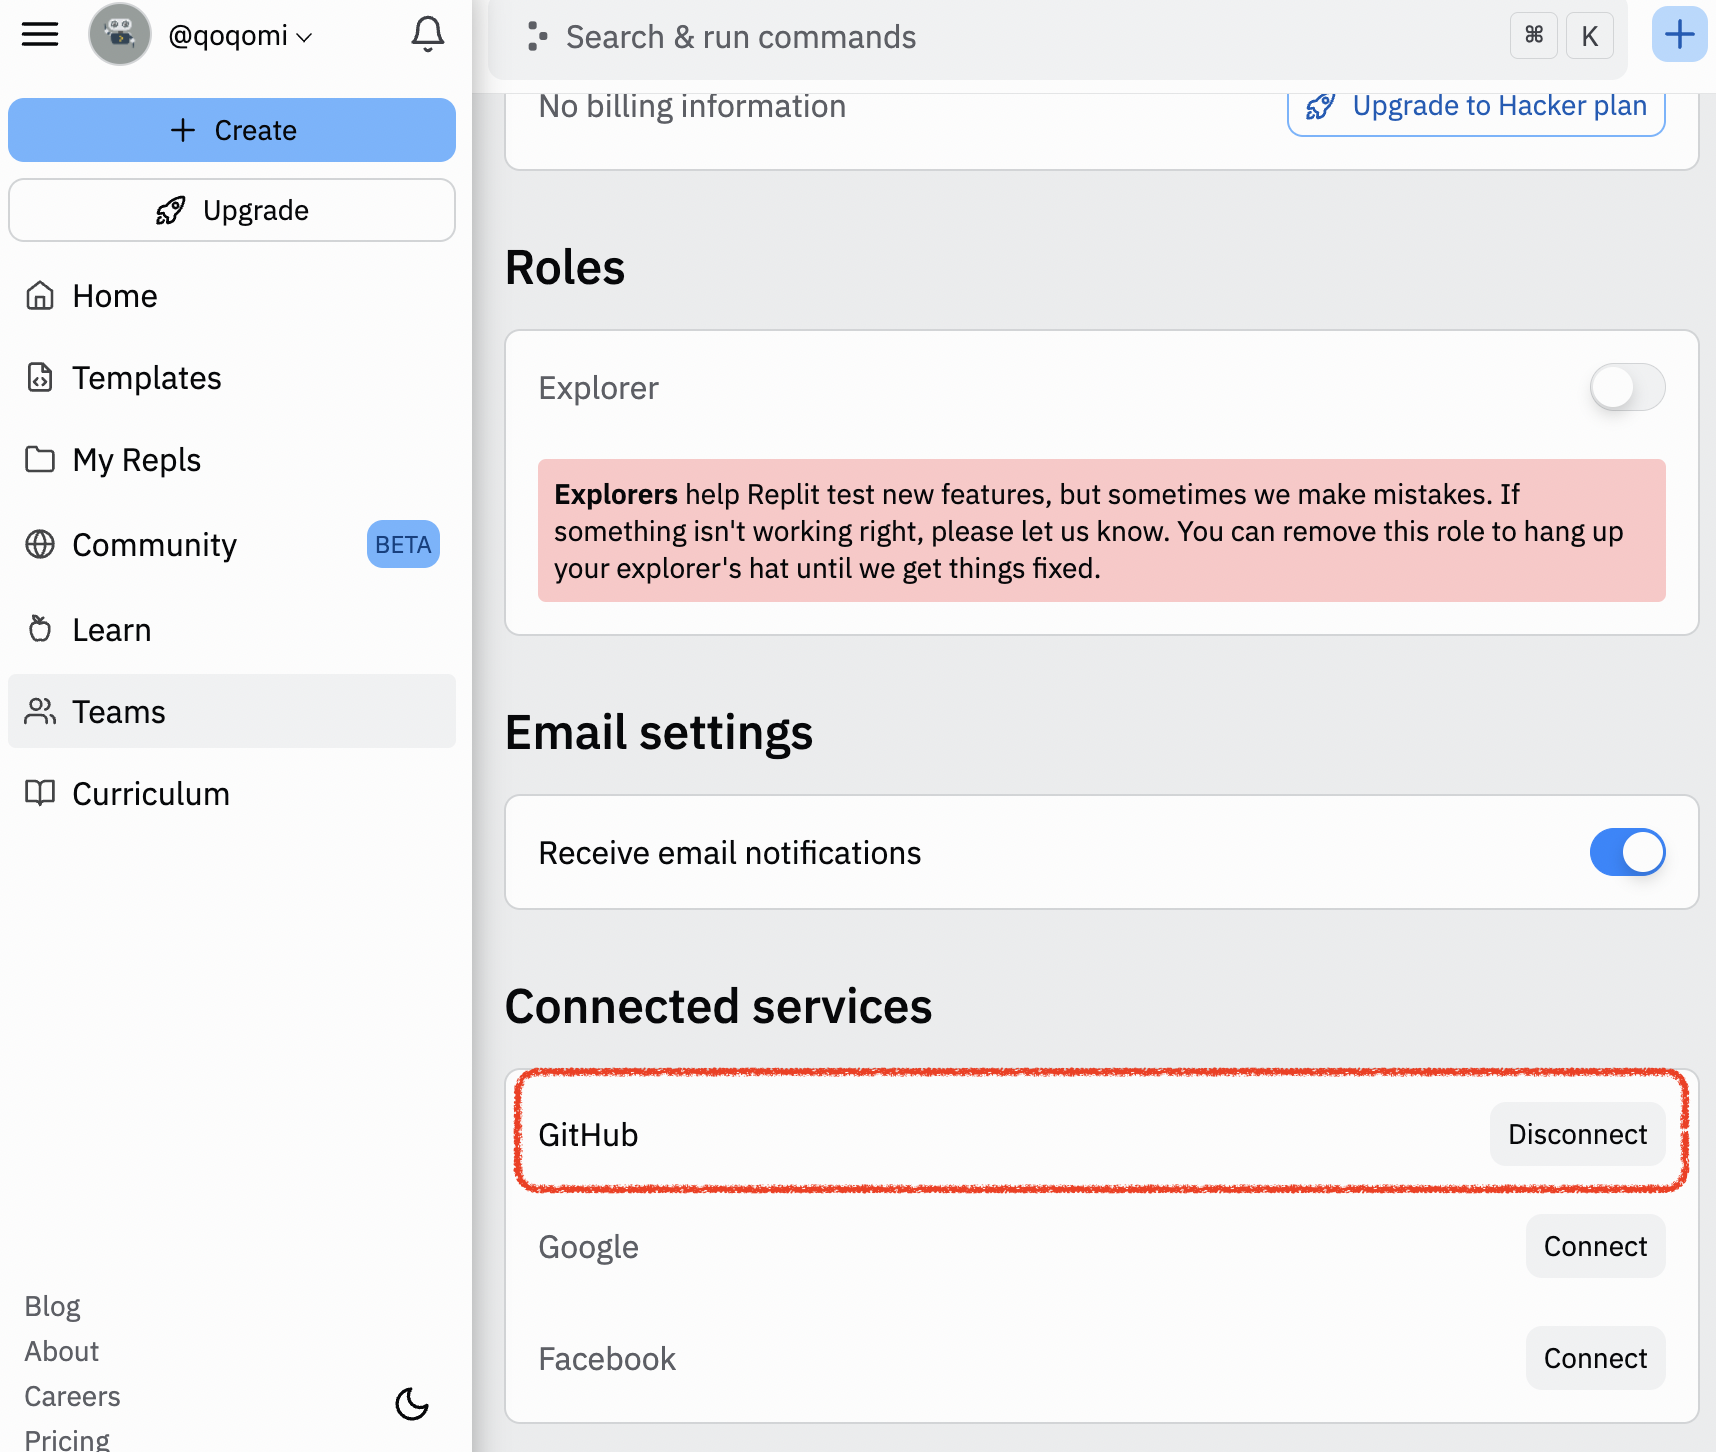Screen dimensions: 1716x1452
Task: Open the Blog link
Action: (x=52, y=1306)
